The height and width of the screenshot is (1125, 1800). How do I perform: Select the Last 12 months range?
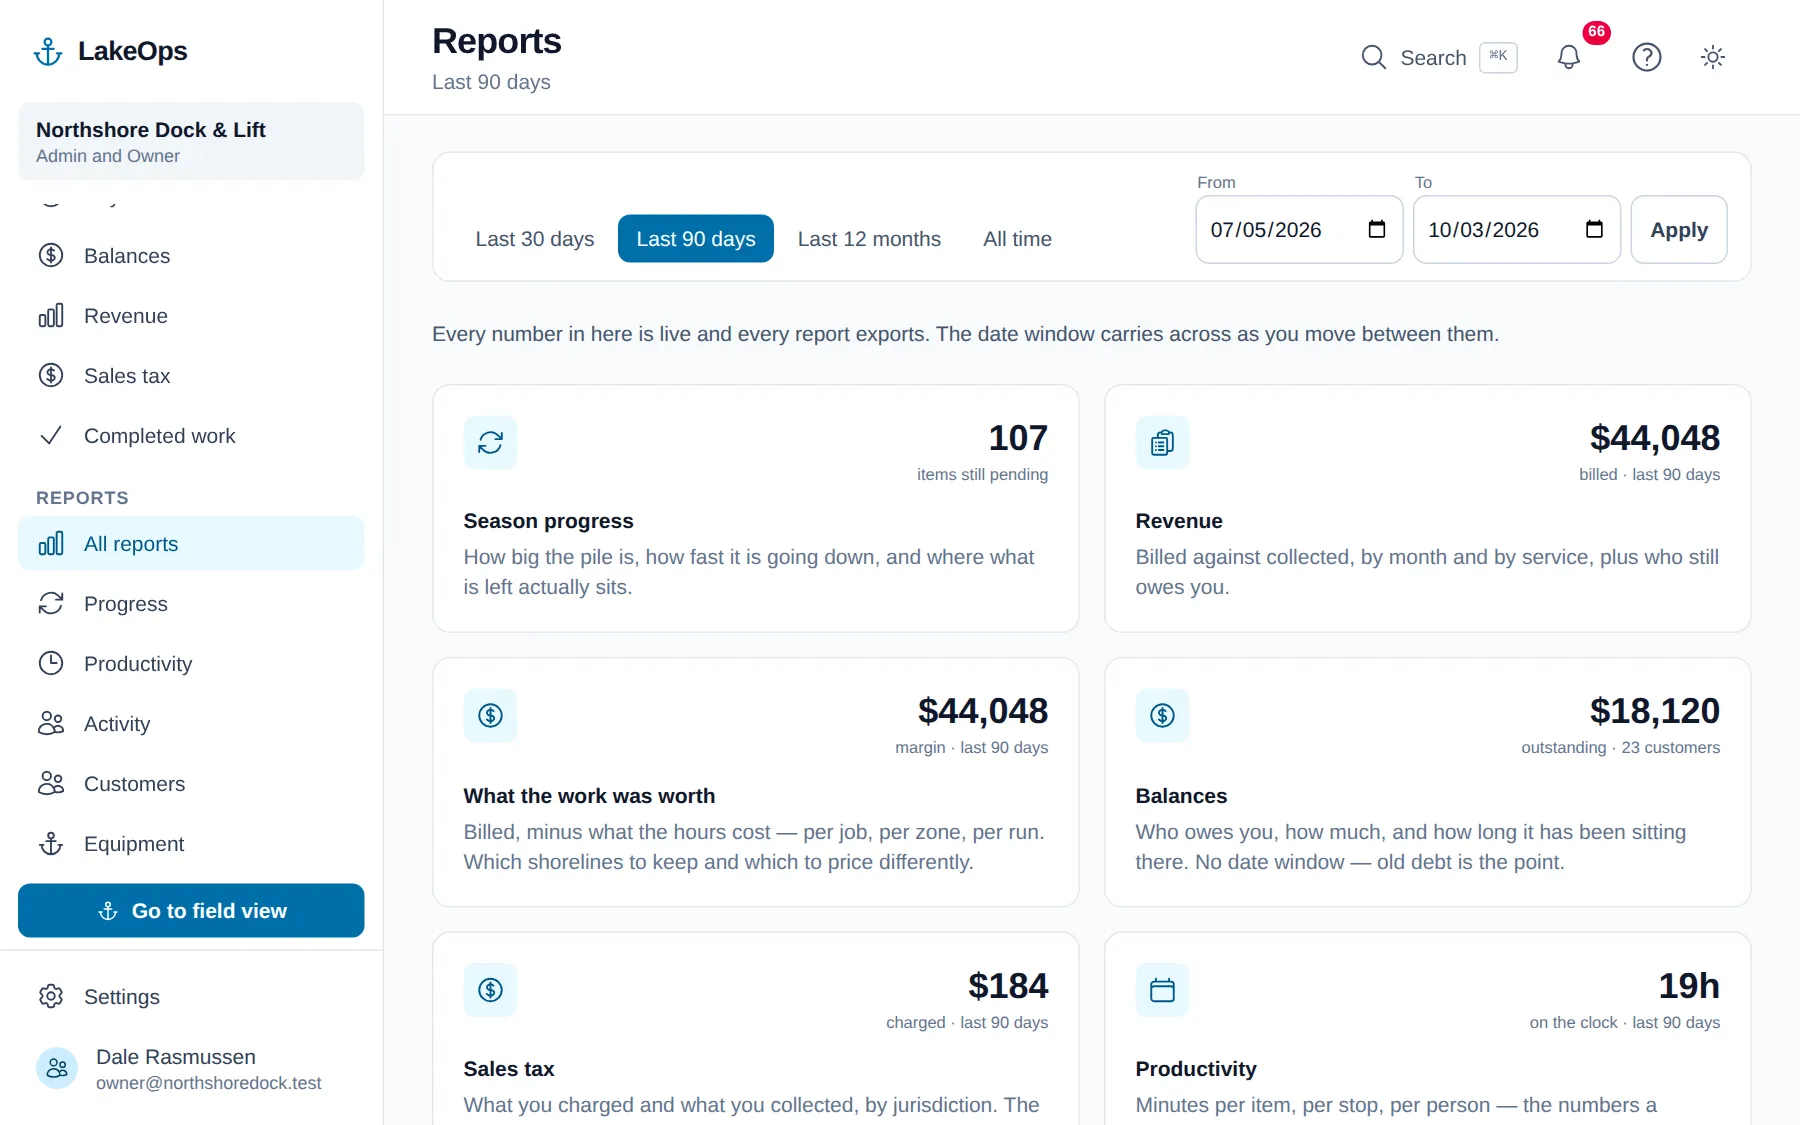[x=869, y=239]
